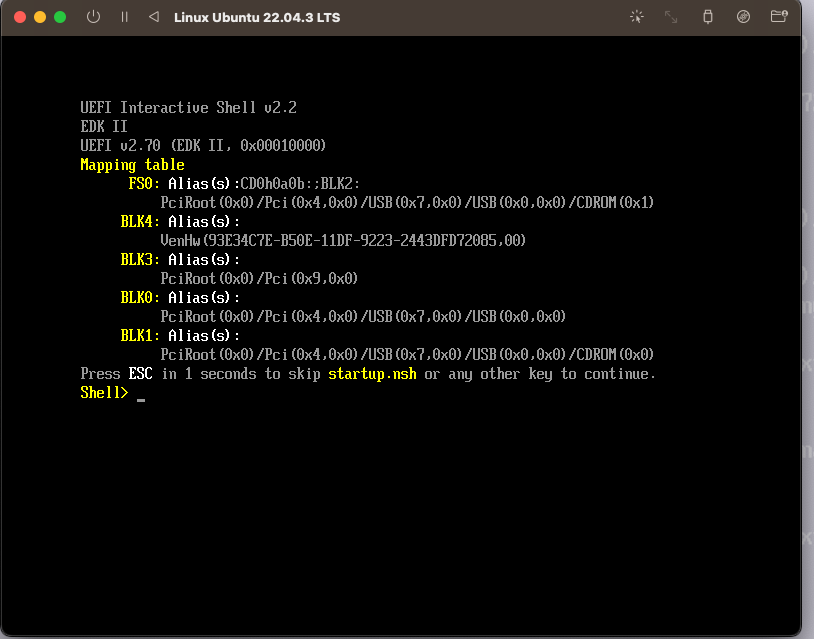Click the power button to shut down VM
The width and height of the screenshot is (814, 639).
click(93, 17)
